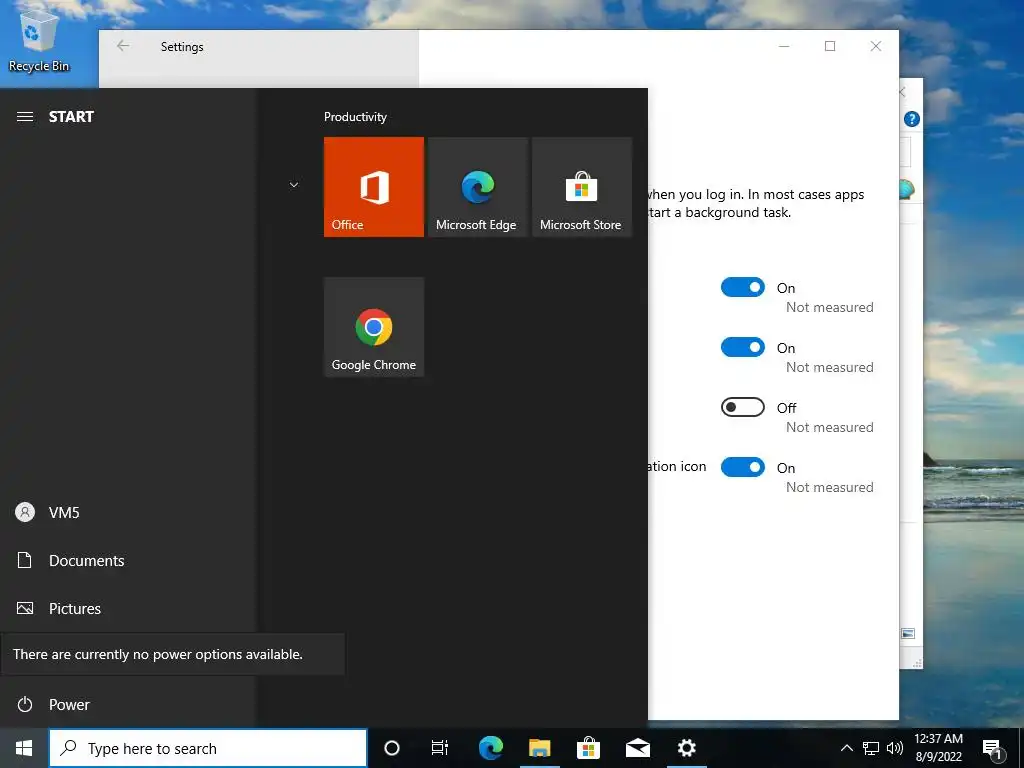The height and width of the screenshot is (768, 1024).
Task: Open the Office tile
Action: tap(374, 187)
